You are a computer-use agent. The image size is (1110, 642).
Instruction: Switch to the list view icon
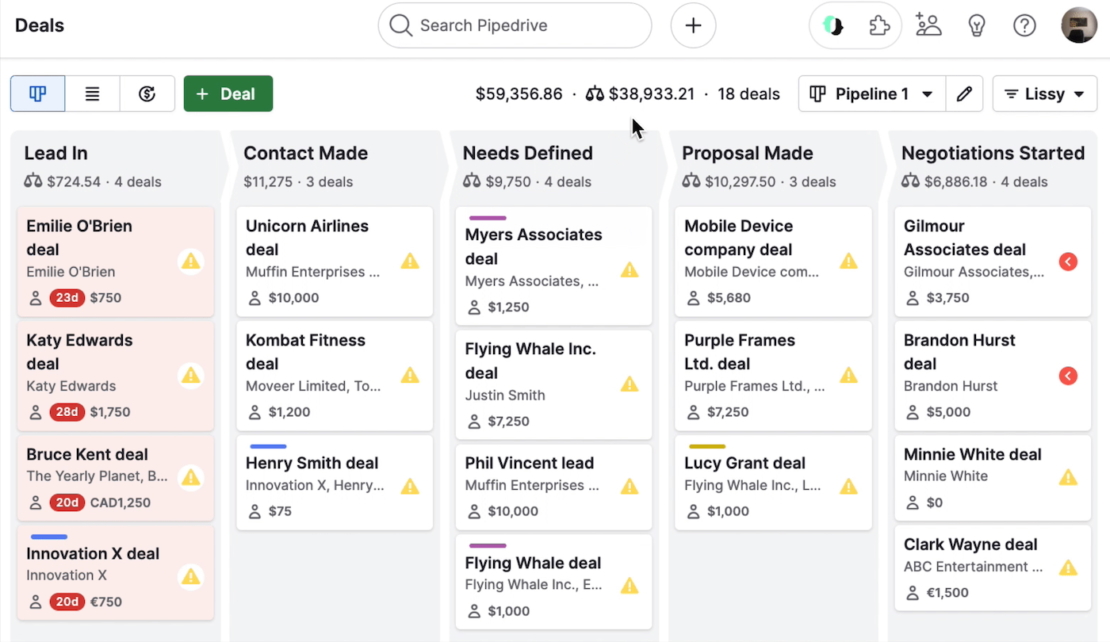[93, 93]
